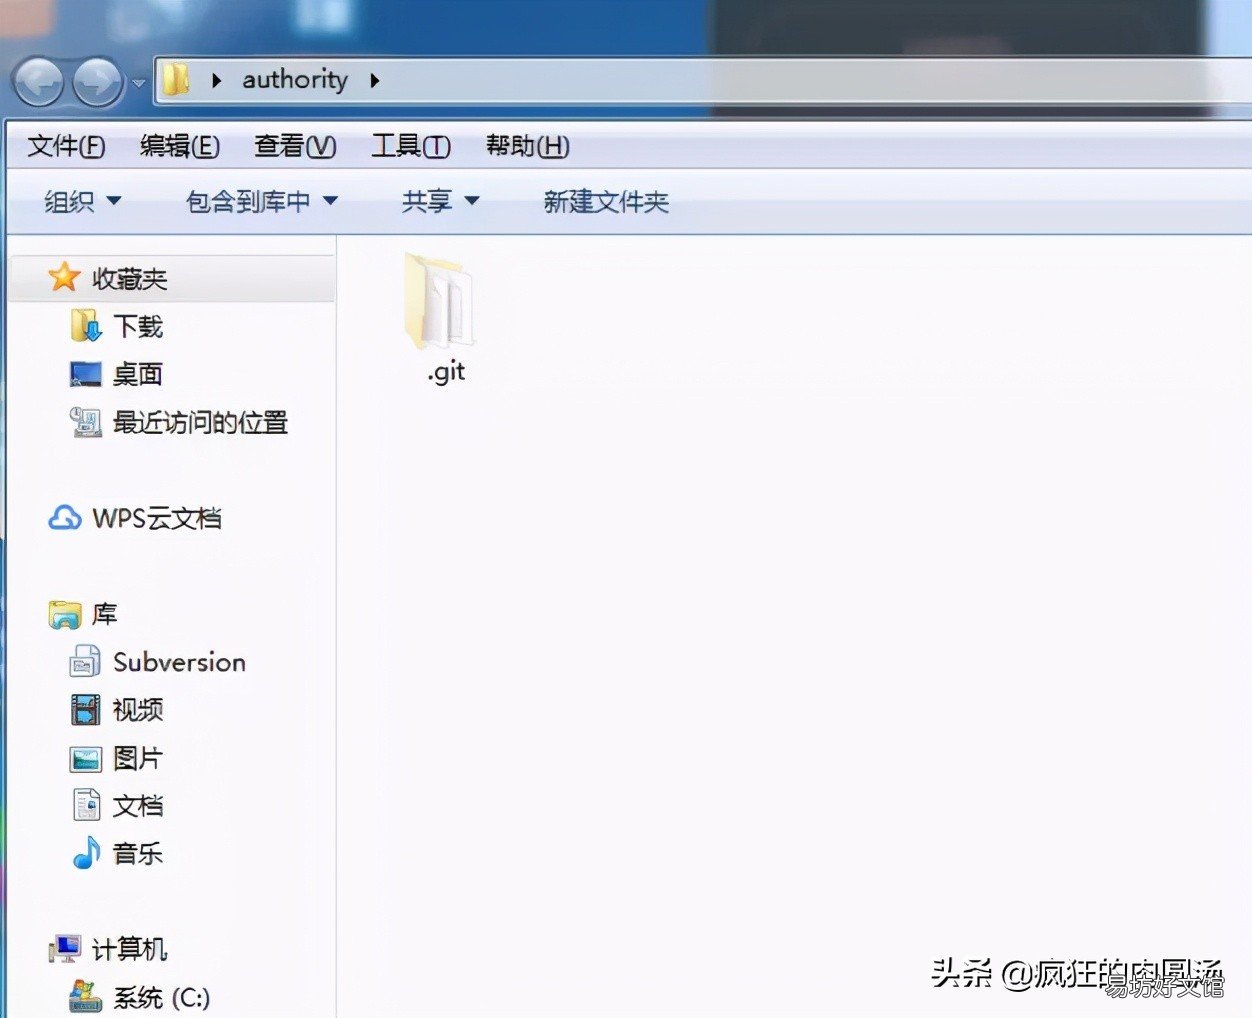
Task: Select the .git folder icon
Action: [440, 300]
